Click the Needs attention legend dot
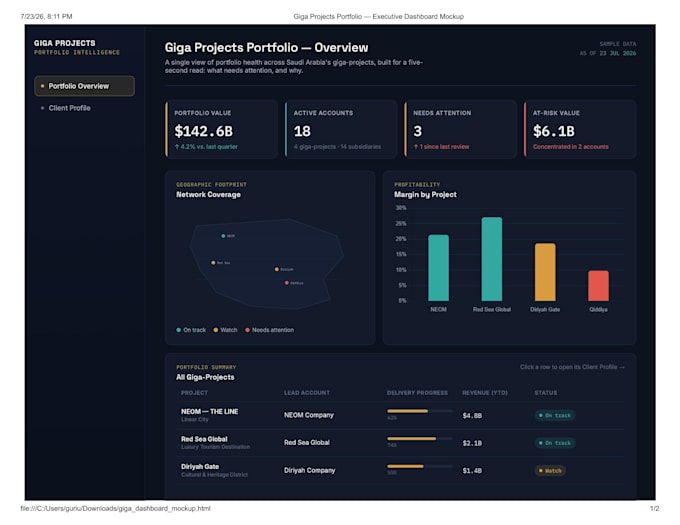 tap(247, 330)
